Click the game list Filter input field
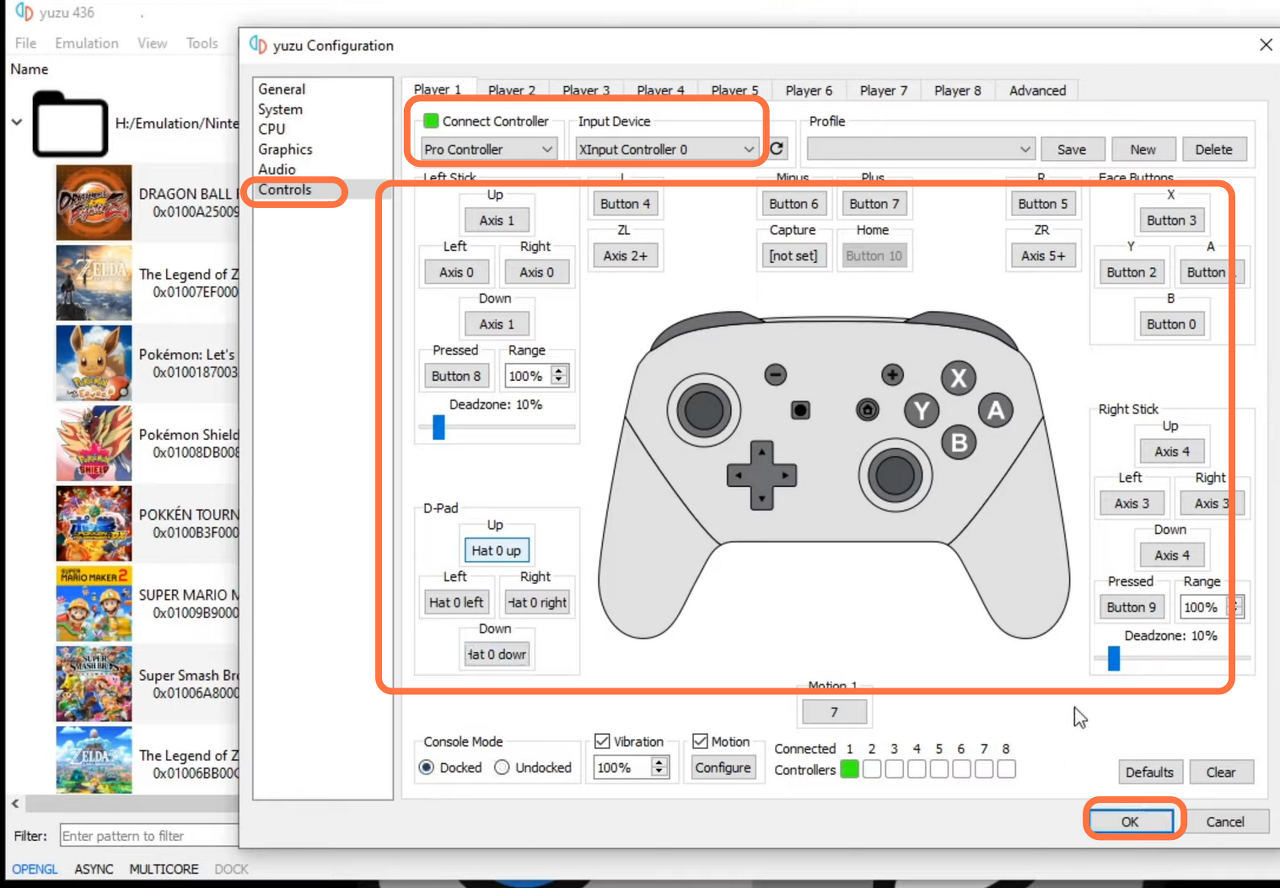Screen dimensions: 1280x888 pos(148,836)
